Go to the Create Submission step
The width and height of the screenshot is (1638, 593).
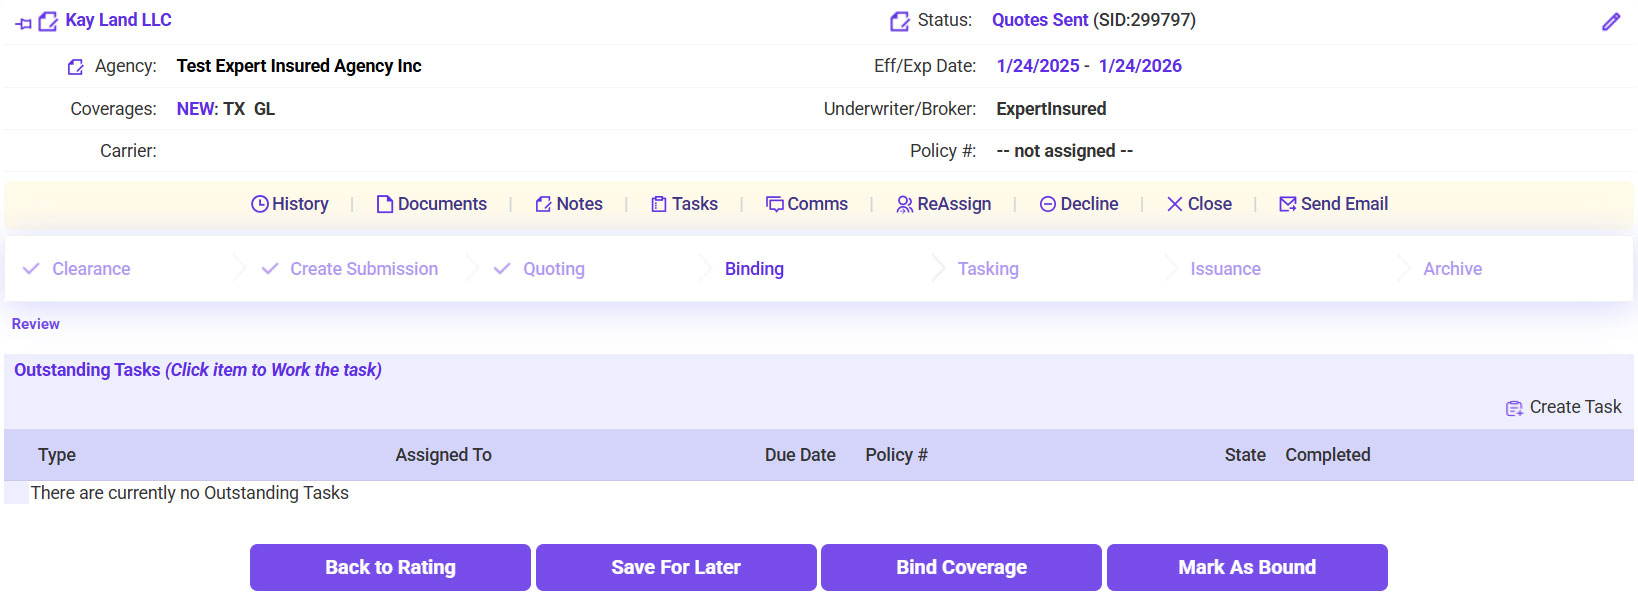pos(364,269)
